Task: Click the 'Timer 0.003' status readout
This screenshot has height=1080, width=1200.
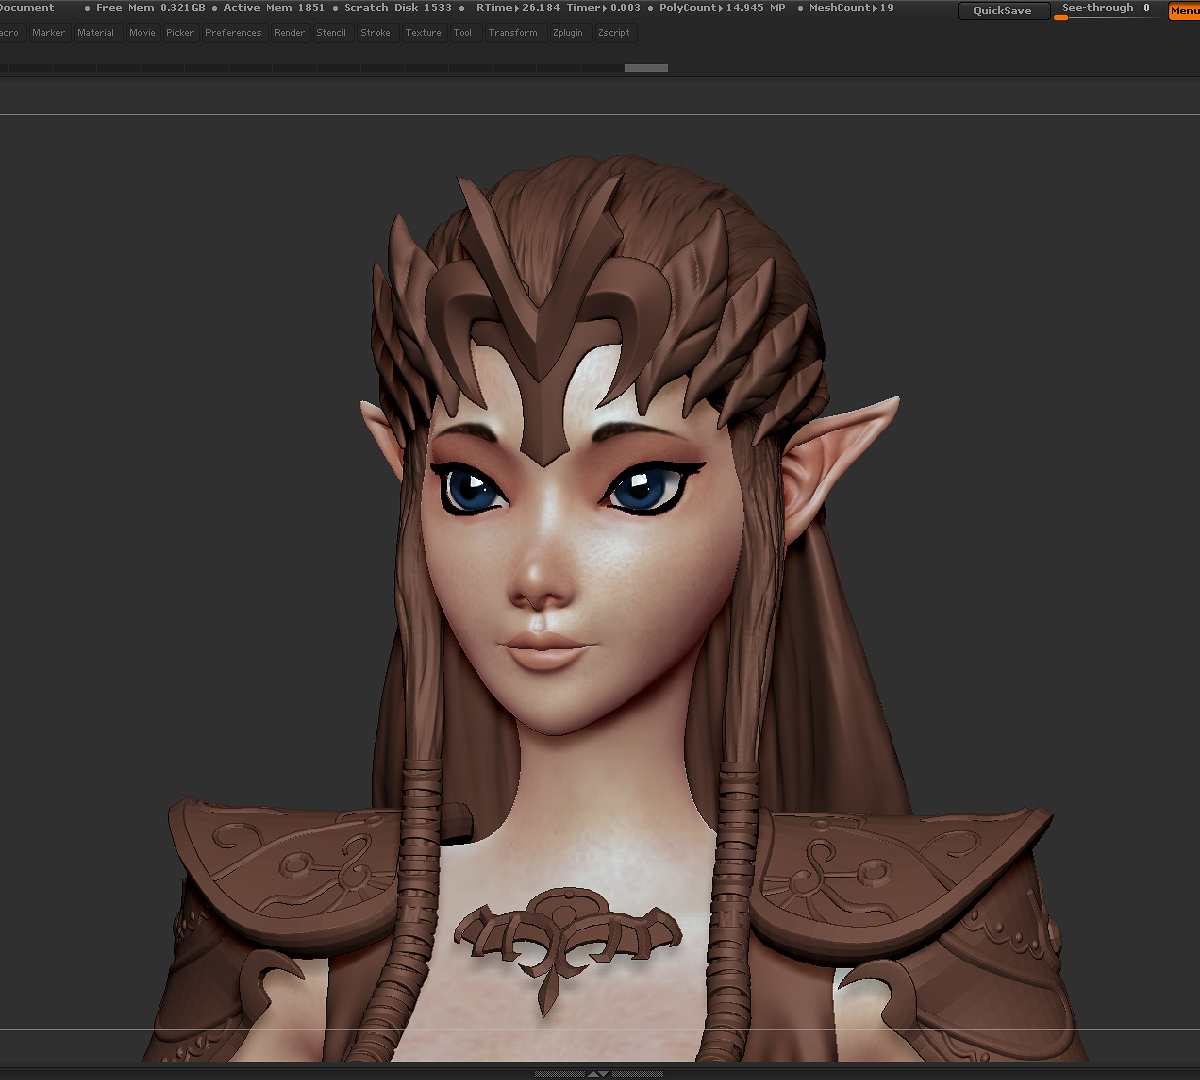Action: pos(604,8)
